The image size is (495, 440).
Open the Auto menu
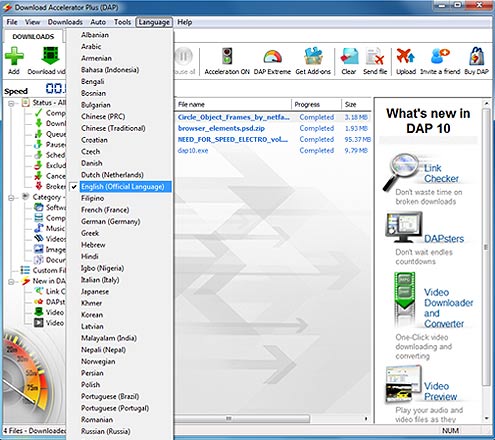point(98,22)
